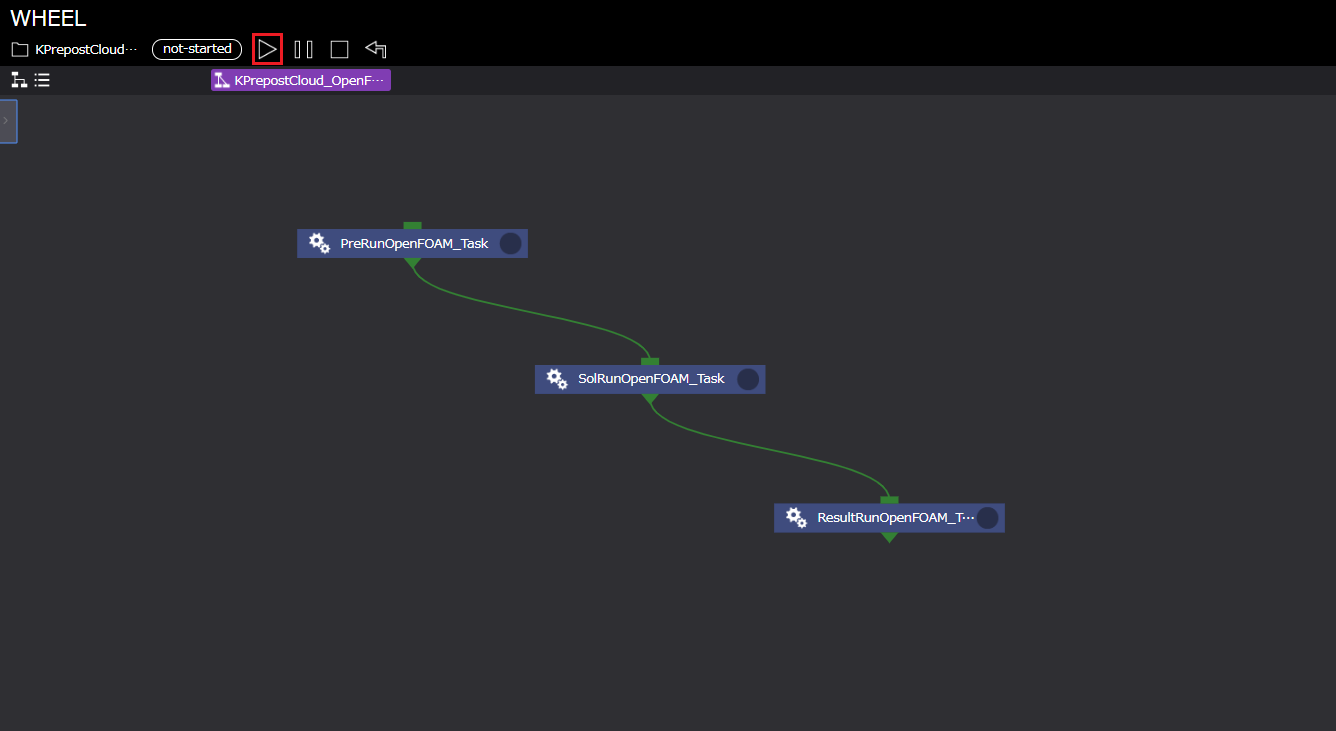The image size is (1336, 731).
Task: Click the clean/revert project arrow icon
Action: (x=376, y=49)
